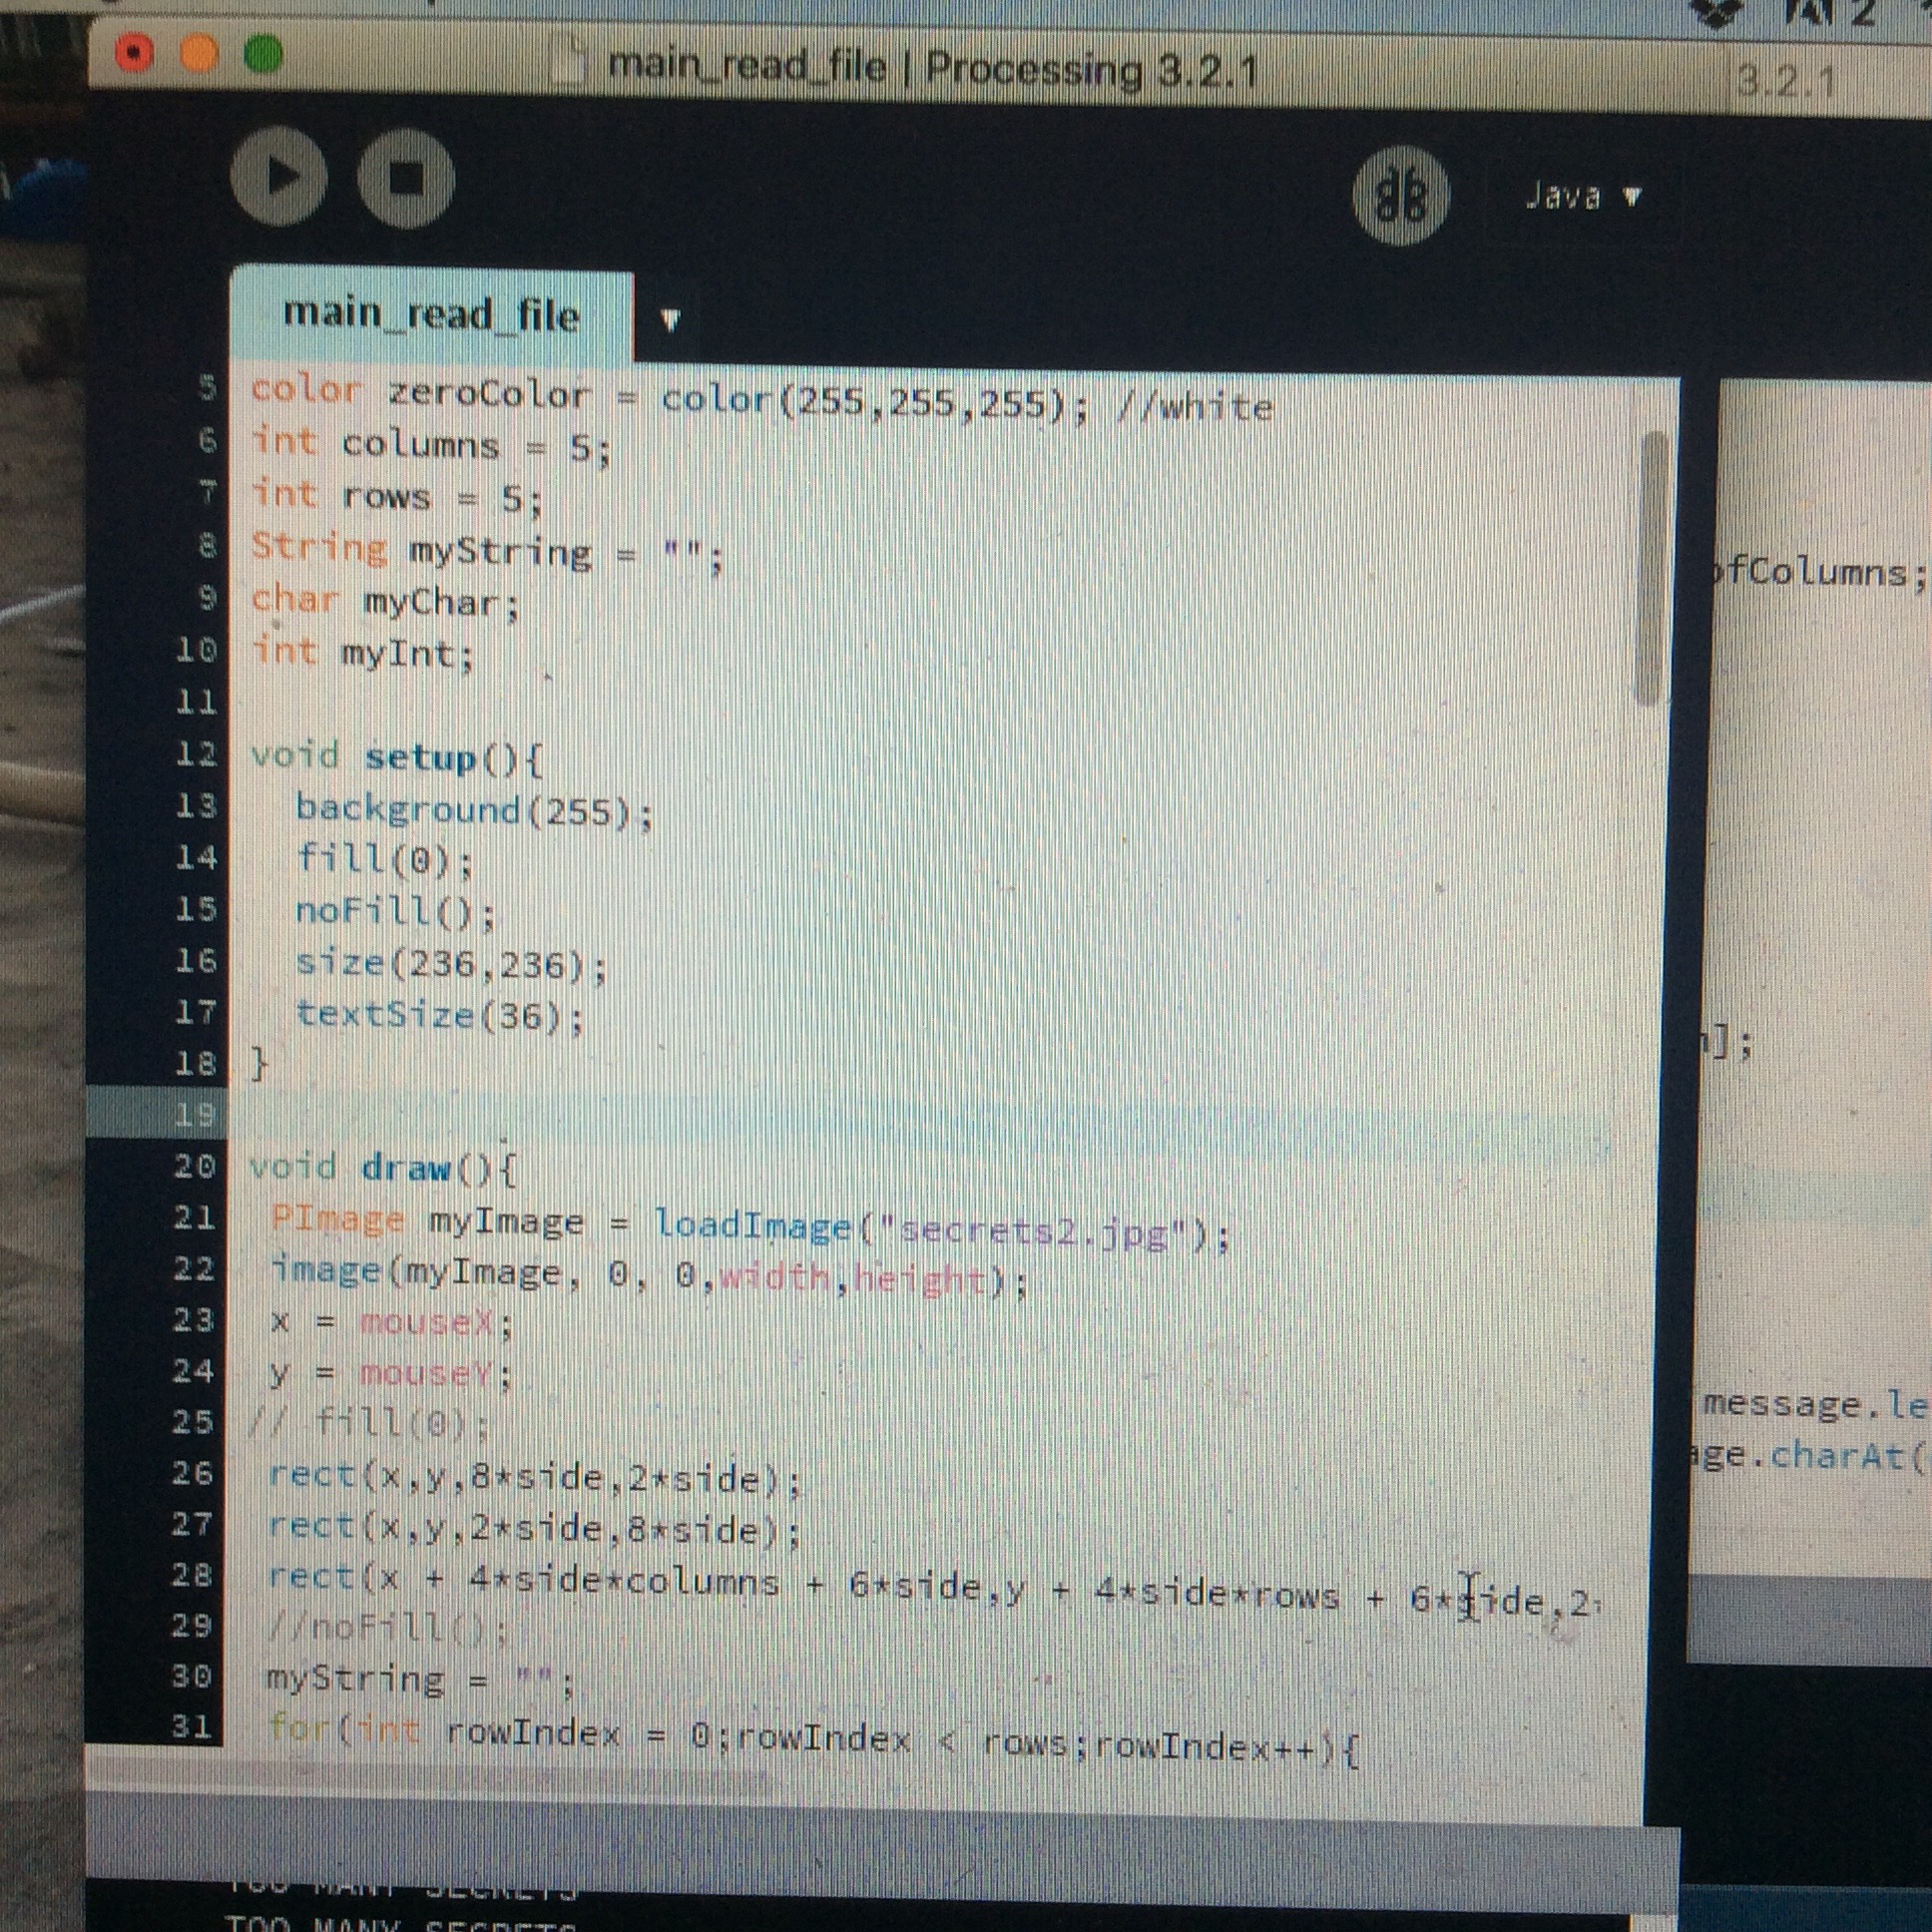
Task: Click 'ge.charAt(' text in background window
Action: (1810, 1456)
